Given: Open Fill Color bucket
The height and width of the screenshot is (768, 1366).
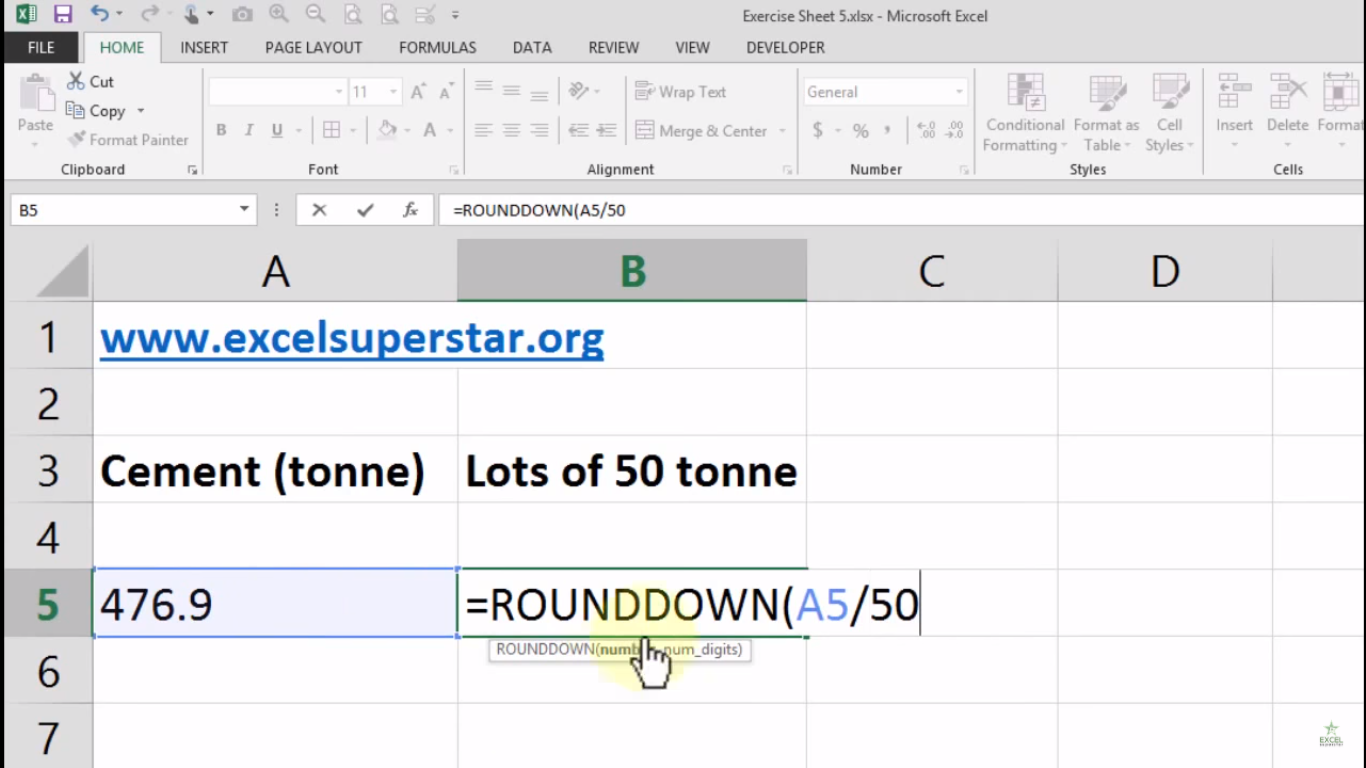Looking at the screenshot, I should pyautogui.click(x=387, y=130).
